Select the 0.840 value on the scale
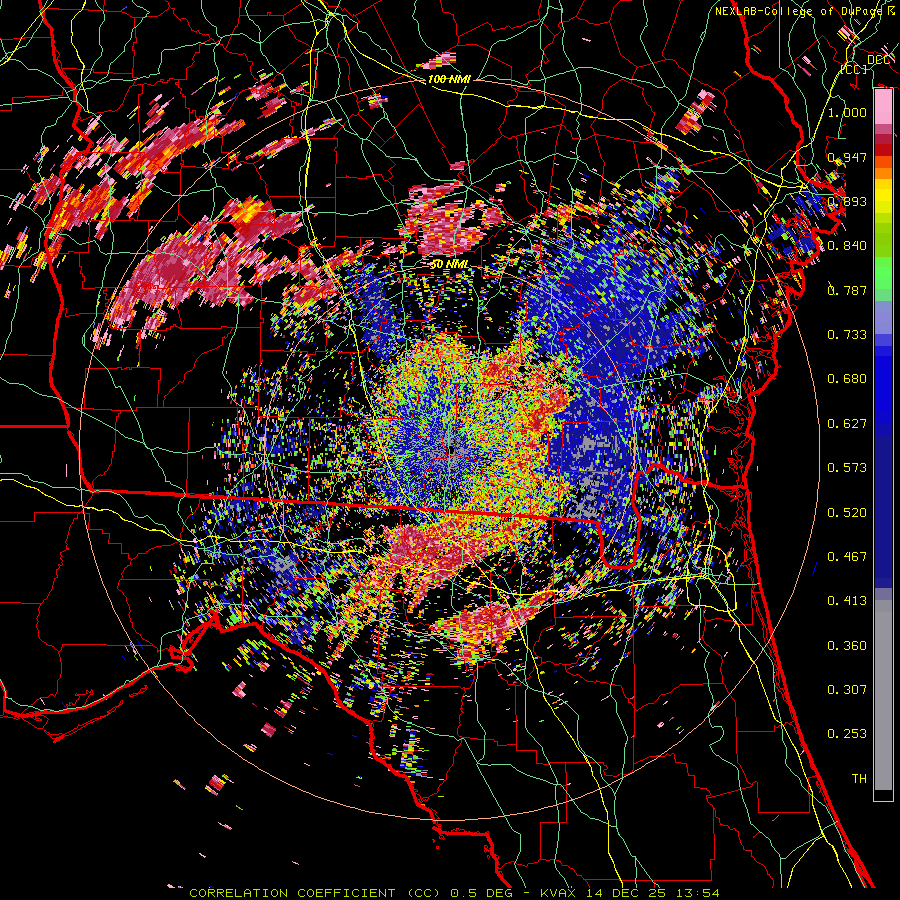The width and height of the screenshot is (900, 900). point(847,246)
